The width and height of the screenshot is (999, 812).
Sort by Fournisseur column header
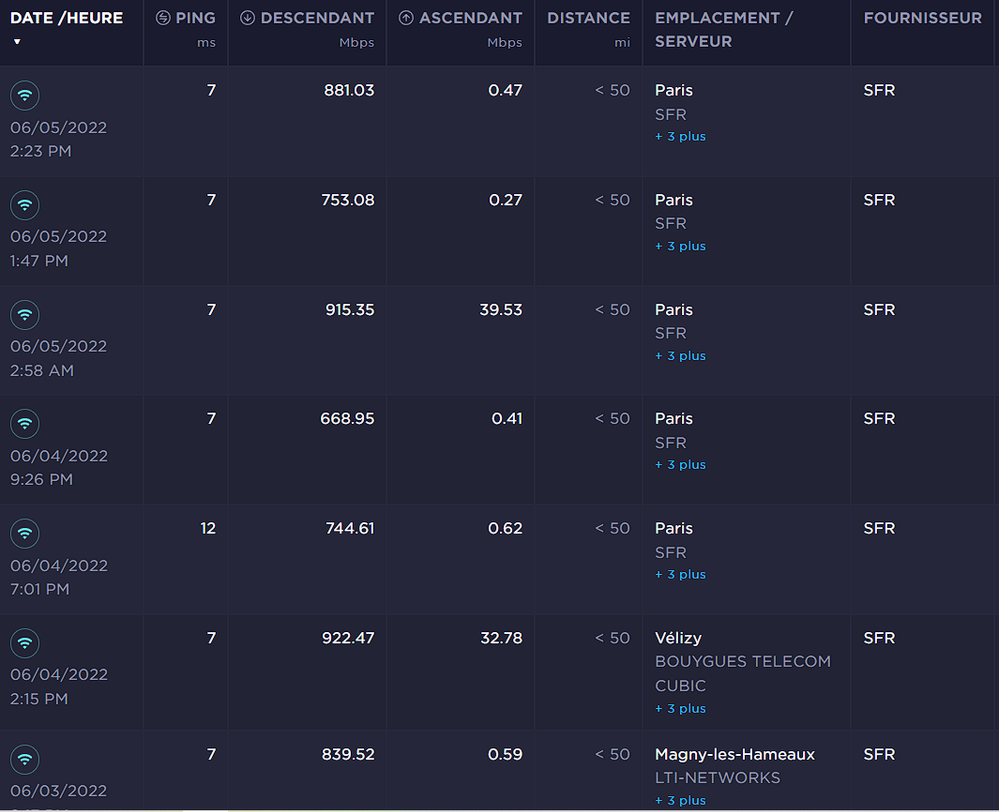(x=922, y=18)
